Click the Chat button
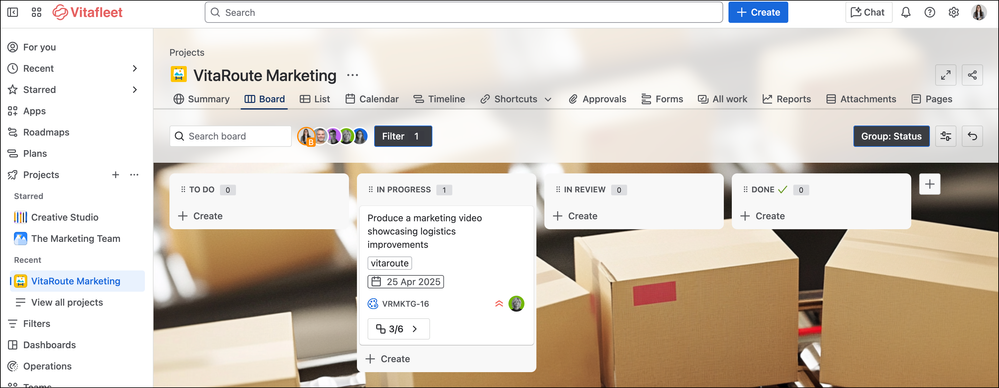This screenshot has height=388, width=999. pos(868,12)
